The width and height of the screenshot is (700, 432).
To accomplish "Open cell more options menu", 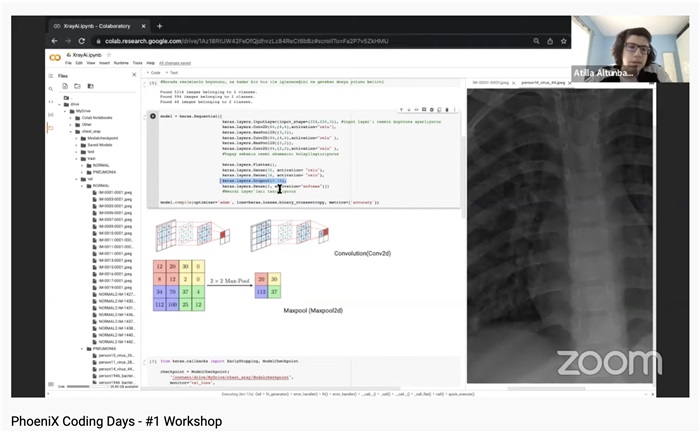I will click(454, 109).
